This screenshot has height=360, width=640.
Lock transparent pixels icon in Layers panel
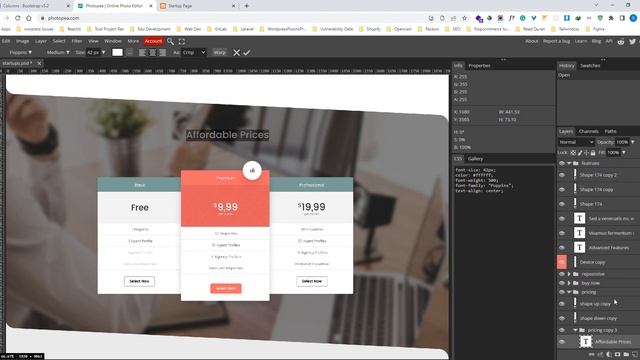point(573,153)
